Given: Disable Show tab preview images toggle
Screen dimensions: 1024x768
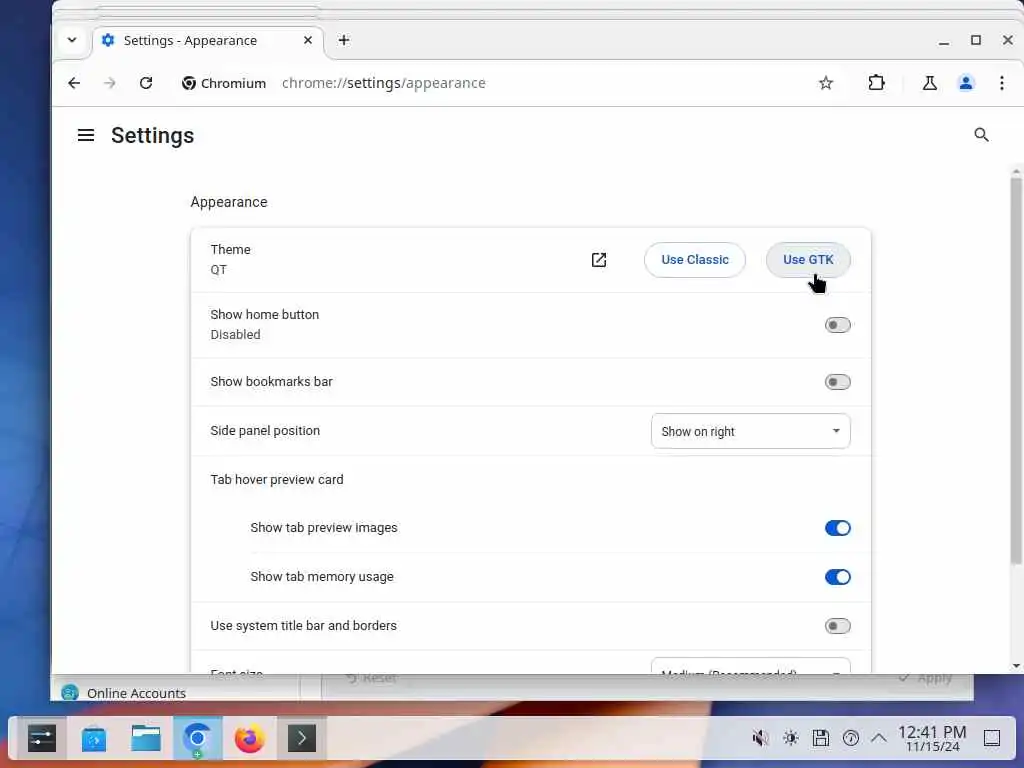Looking at the screenshot, I should pos(837,528).
